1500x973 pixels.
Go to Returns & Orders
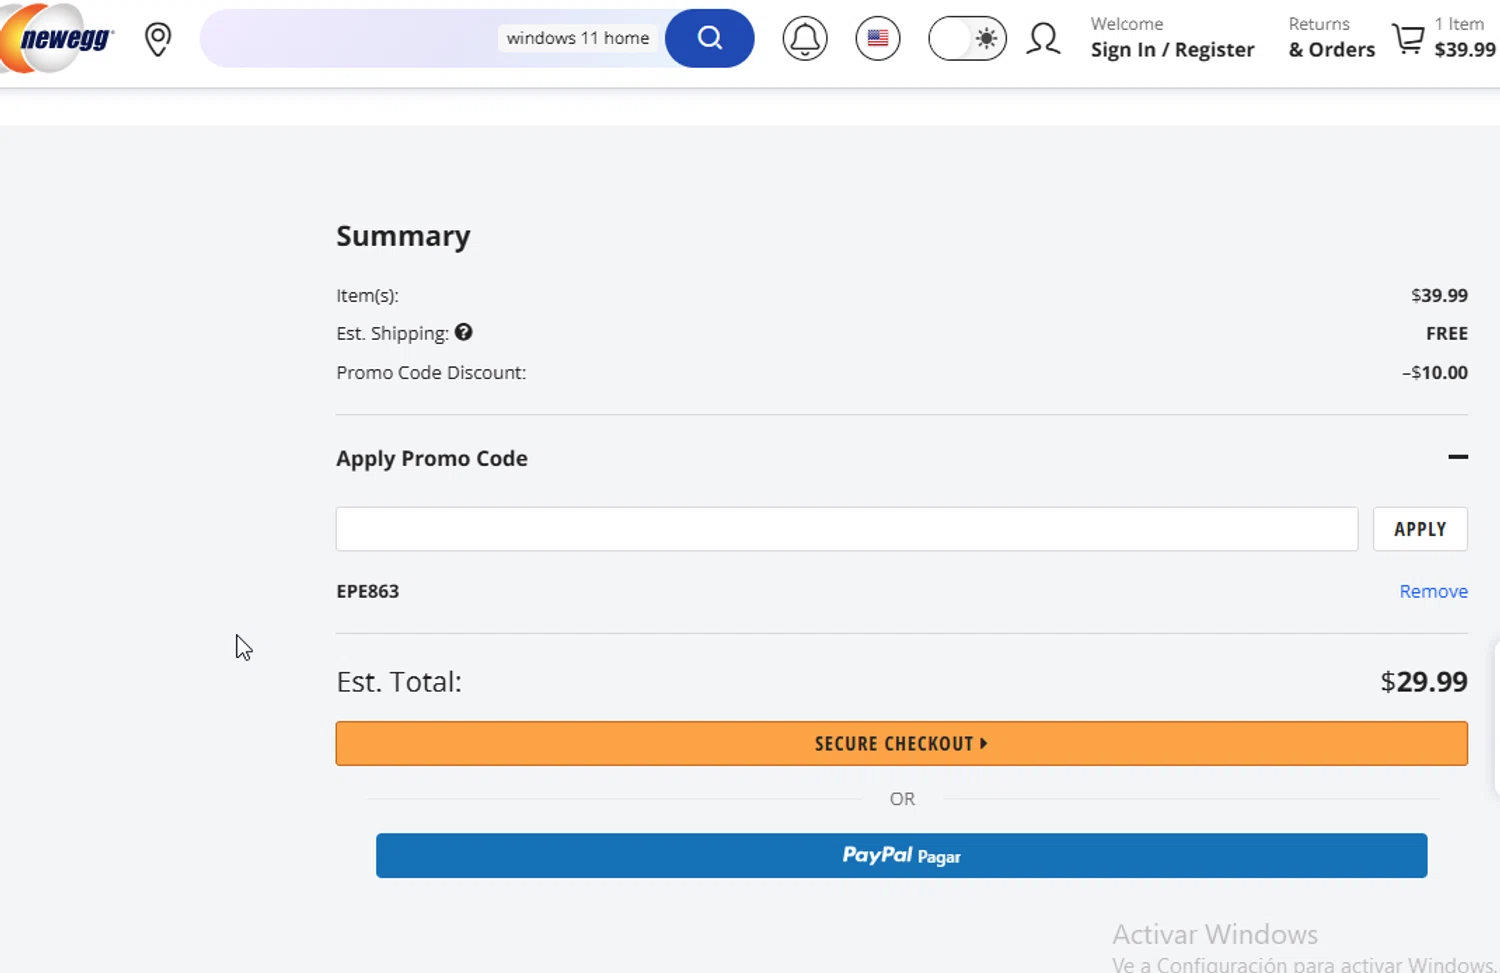click(x=1331, y=38)
